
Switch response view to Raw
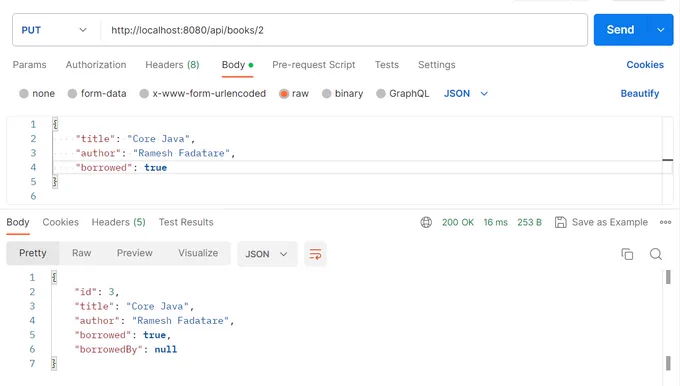[x=82, y=253]
